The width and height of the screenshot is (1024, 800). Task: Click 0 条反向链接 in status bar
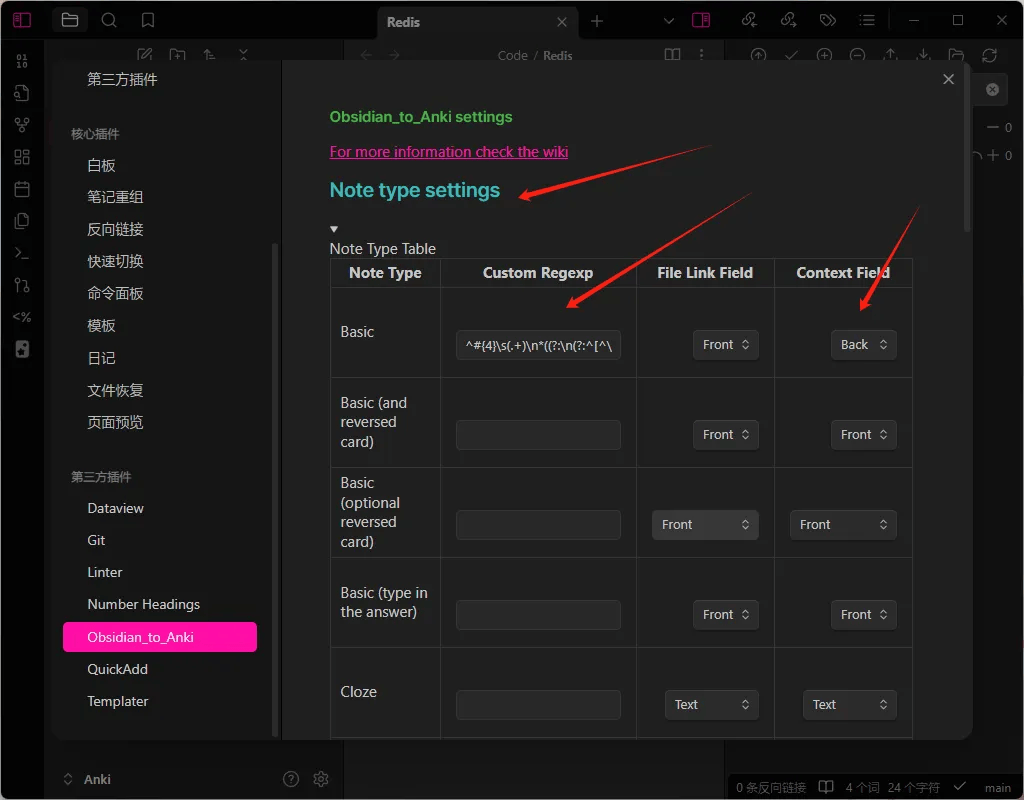pyautogui.click(x=771, y=788)
